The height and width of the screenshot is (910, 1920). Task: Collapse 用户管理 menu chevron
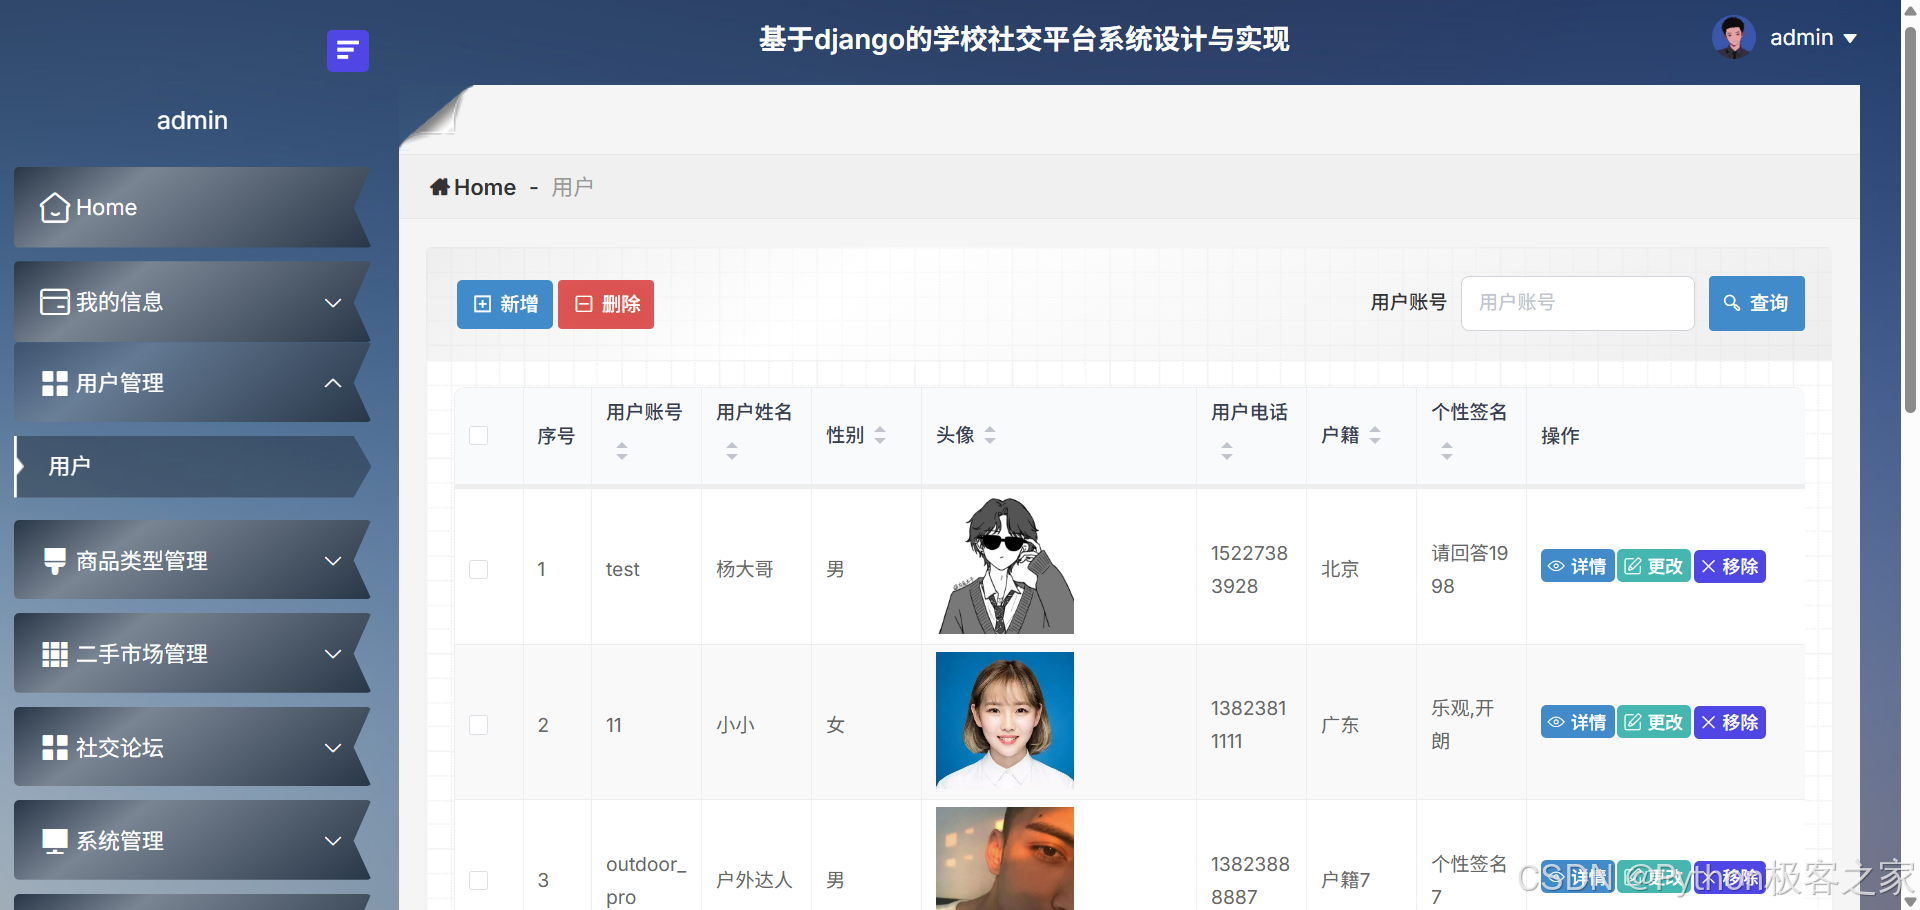click(x=333, y=383)
